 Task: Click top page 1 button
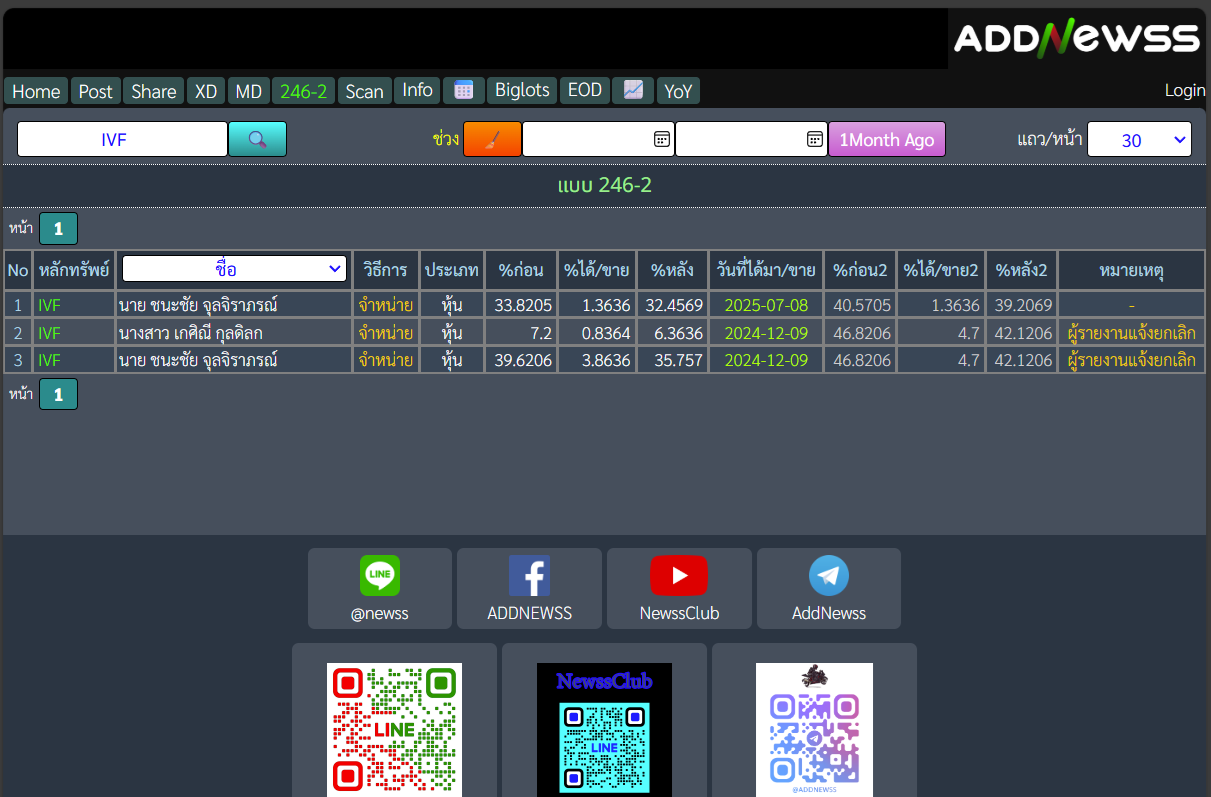58,229
